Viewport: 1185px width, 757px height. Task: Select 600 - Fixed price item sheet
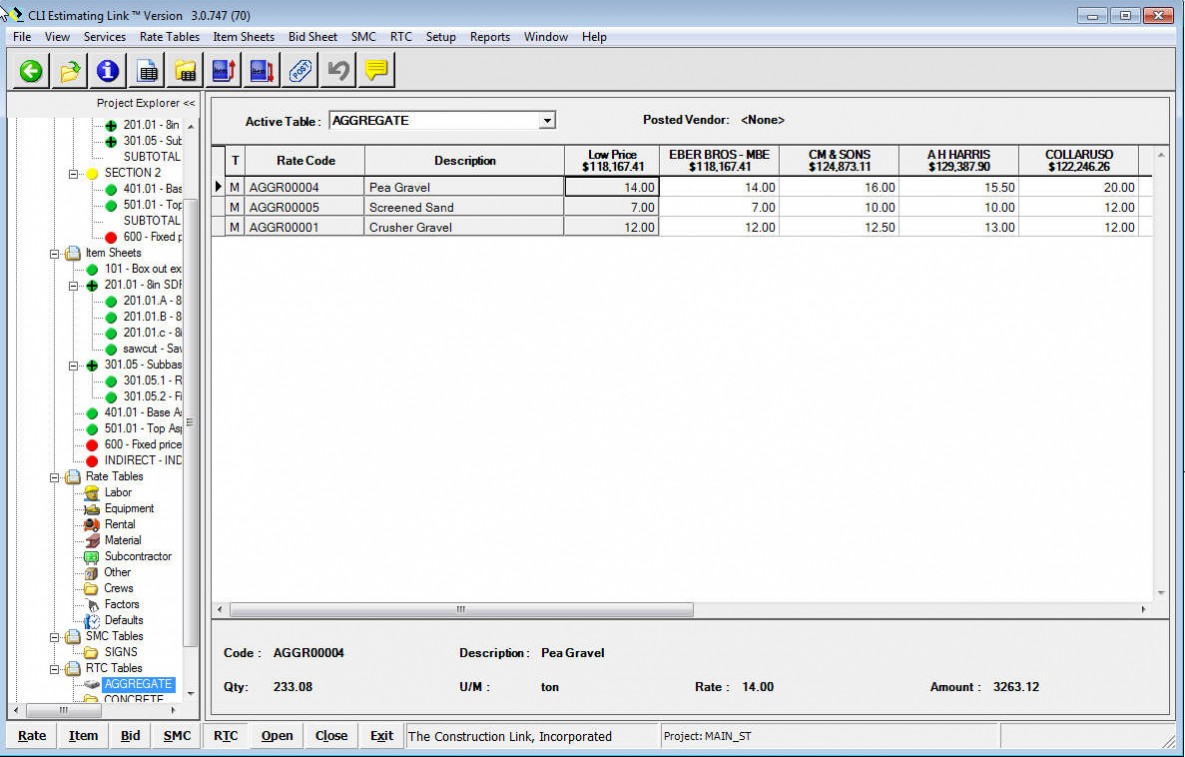click(x=143, y=444)
